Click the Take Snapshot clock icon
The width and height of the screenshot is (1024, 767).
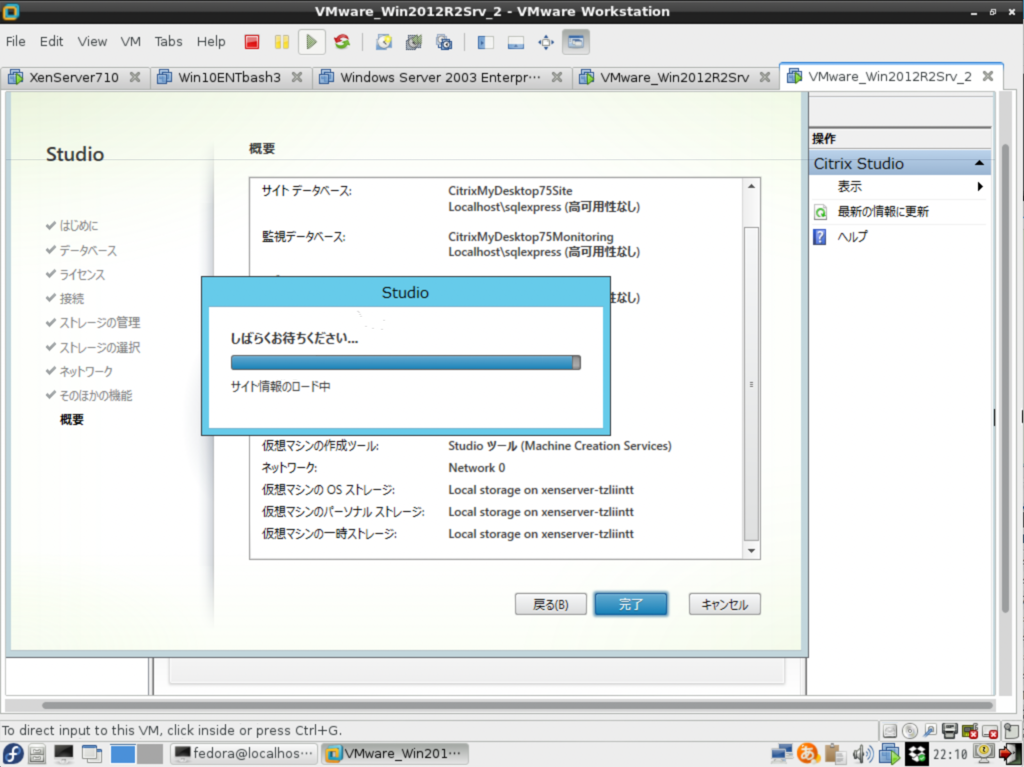383,42
